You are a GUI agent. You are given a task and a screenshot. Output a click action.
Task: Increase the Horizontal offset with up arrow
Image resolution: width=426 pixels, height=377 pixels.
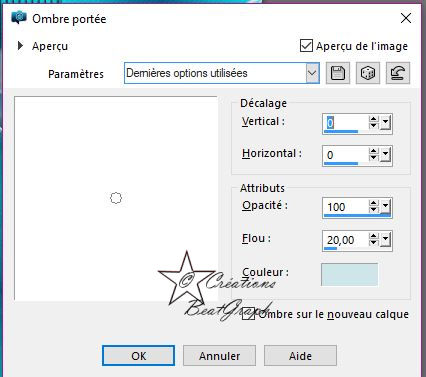[x=373, y=151]
